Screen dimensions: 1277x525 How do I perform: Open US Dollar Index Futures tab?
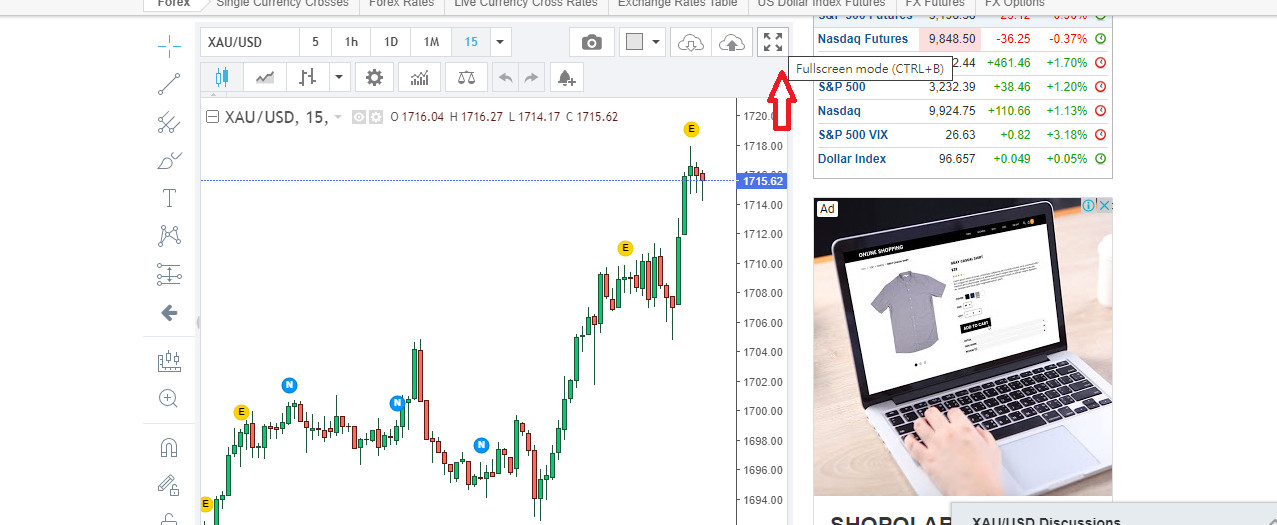821,3
